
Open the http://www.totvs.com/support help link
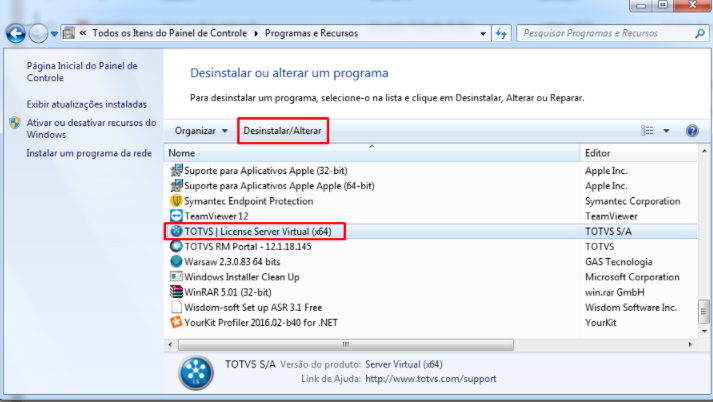431,379
